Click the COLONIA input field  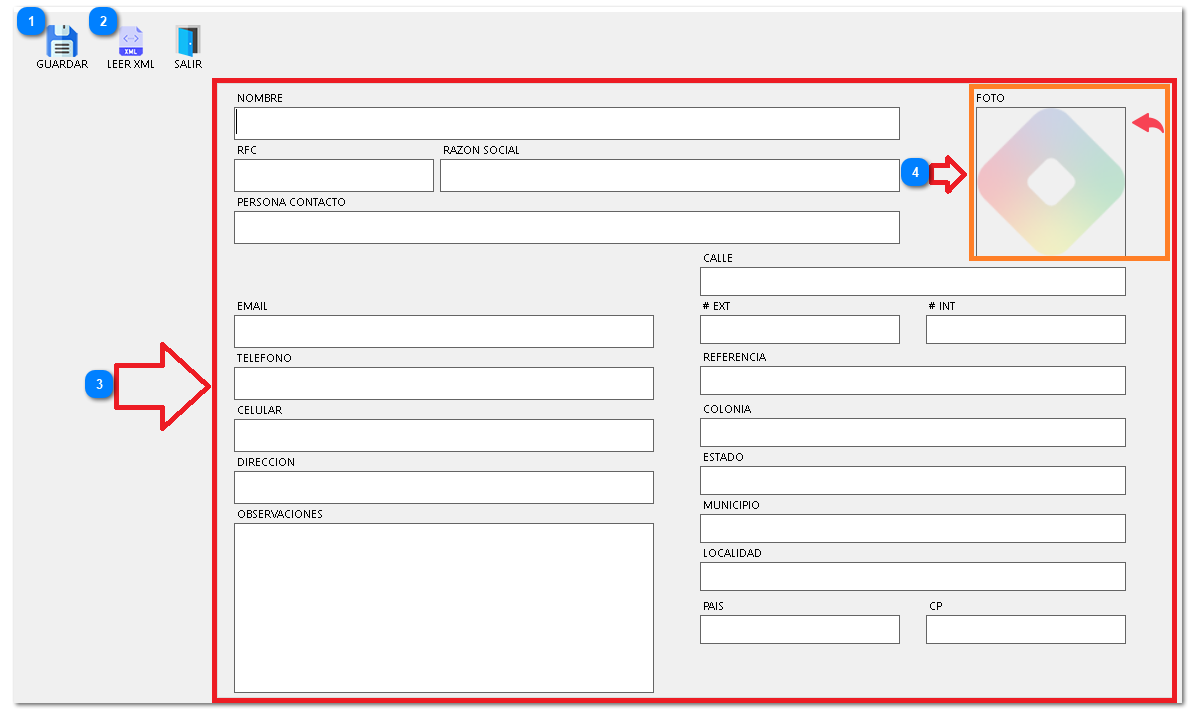(x=912, y=432)
